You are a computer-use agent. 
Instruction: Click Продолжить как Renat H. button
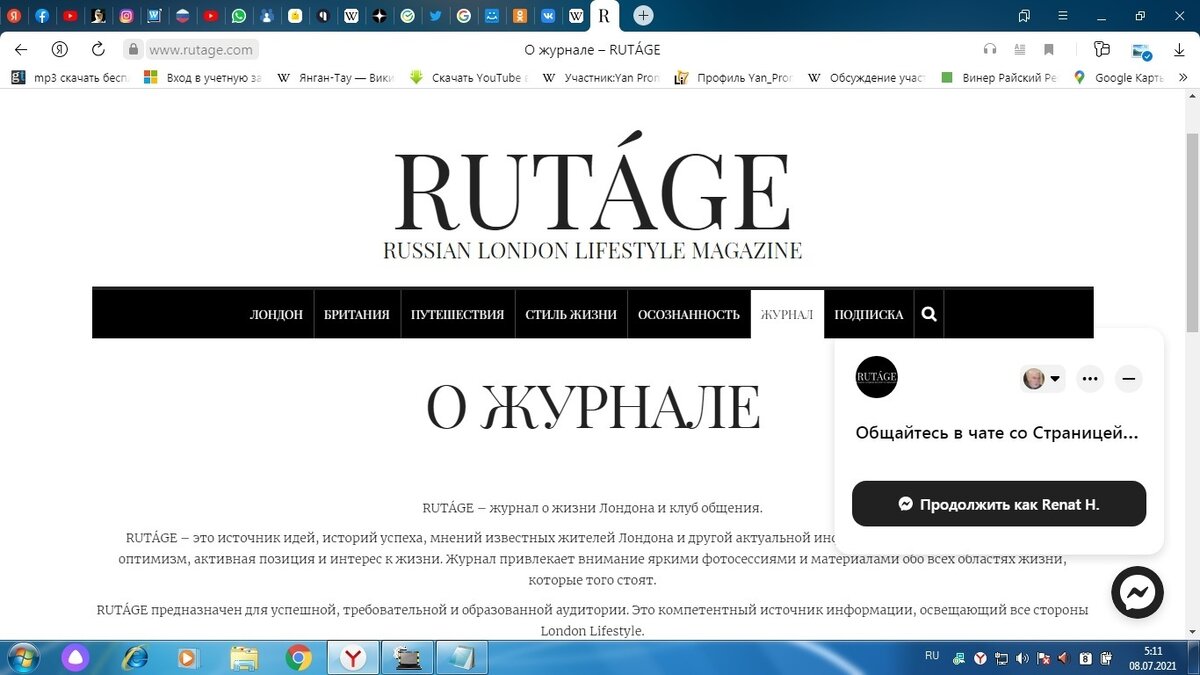tap(999, 504)
